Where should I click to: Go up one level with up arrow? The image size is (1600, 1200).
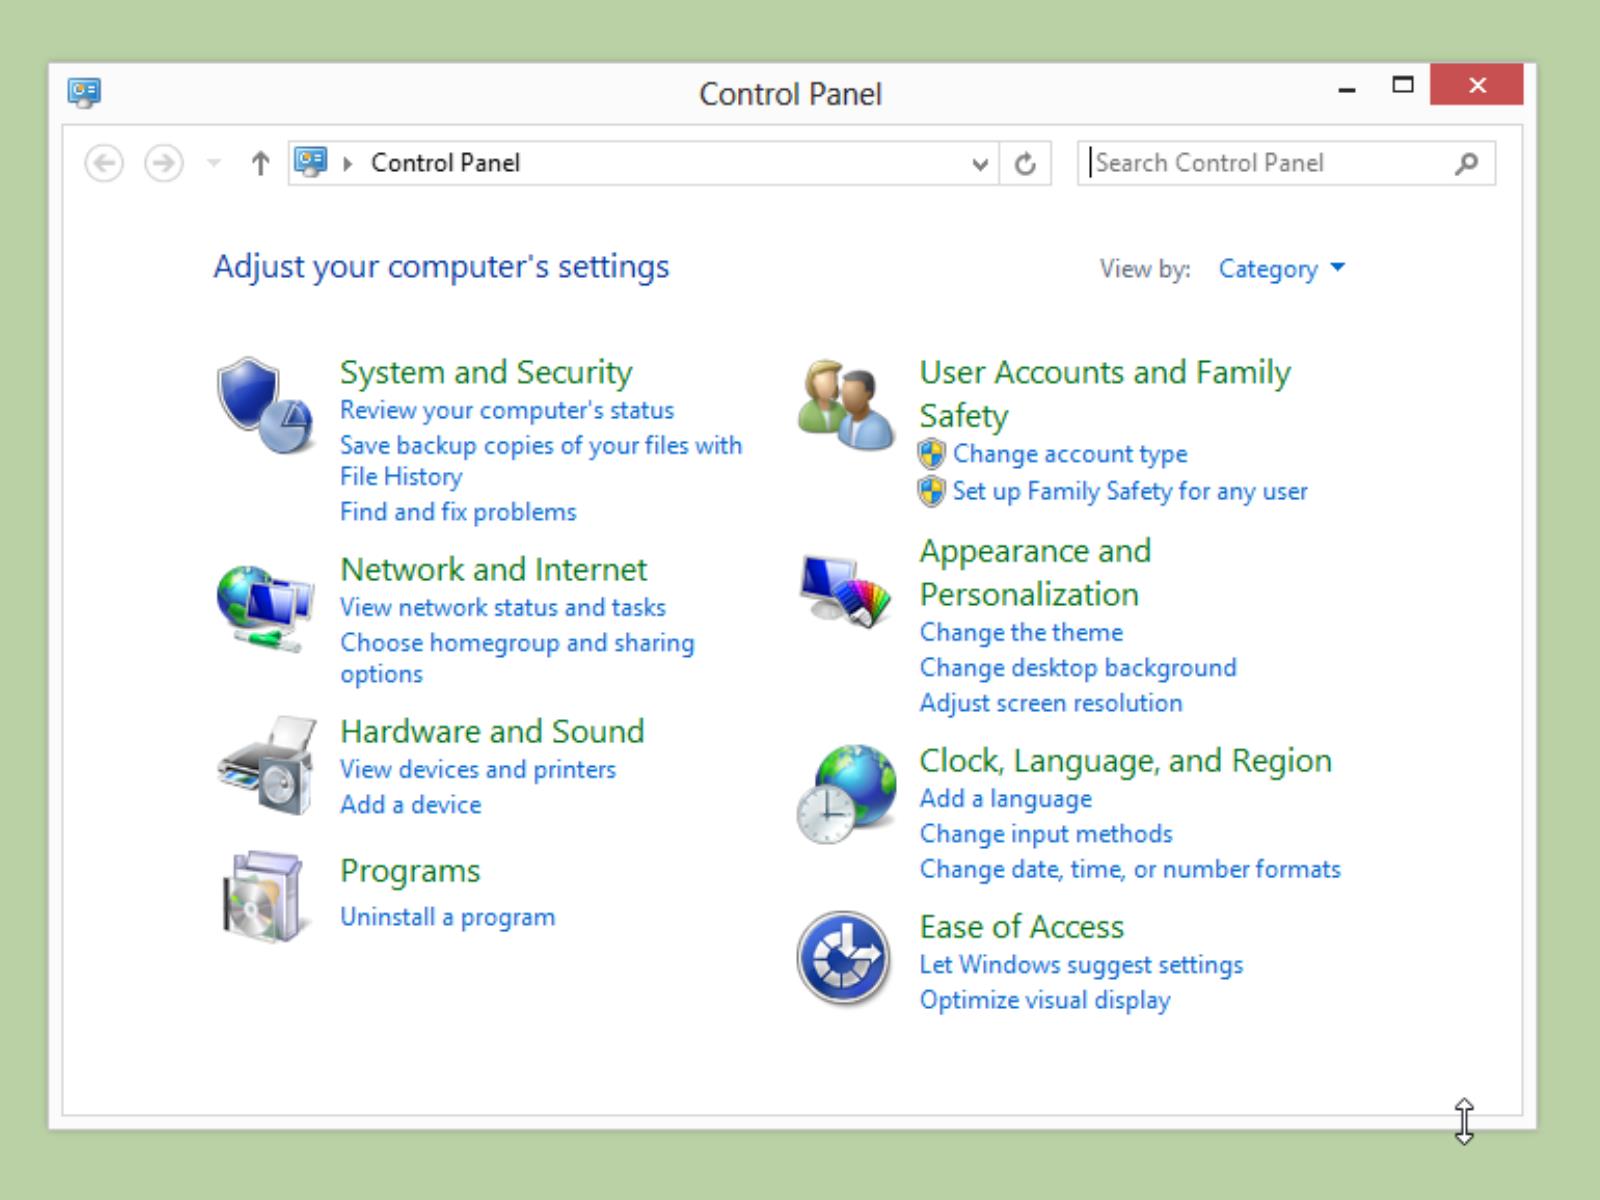pyautogui.click(x=260, y=163)
